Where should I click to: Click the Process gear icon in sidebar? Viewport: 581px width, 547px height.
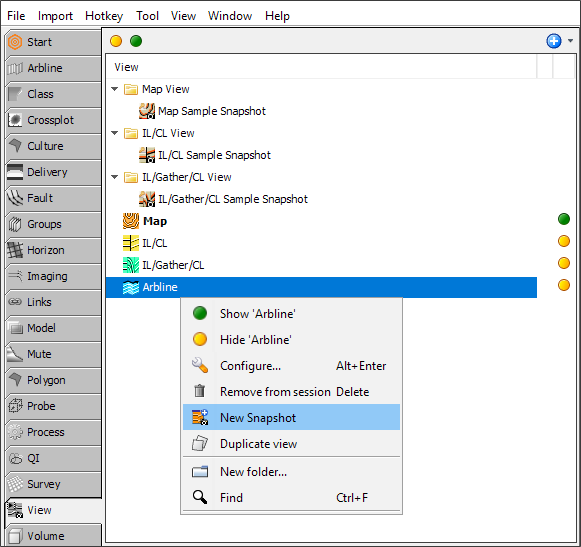[x=15, y=432]
